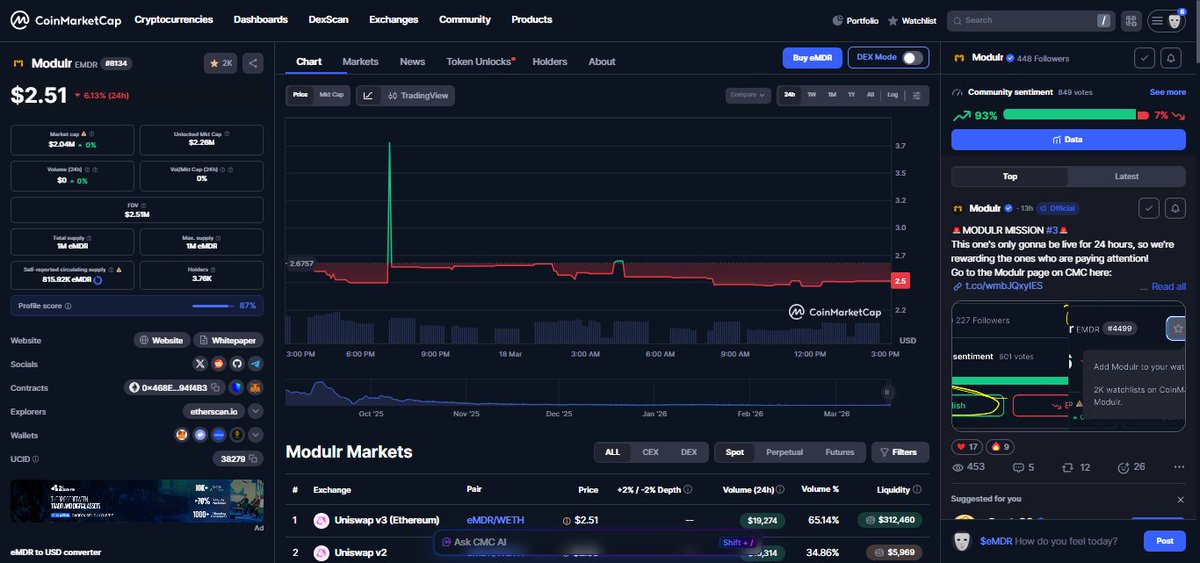The image size is (1200, 563).
Task: Switch to the About tab
Action: click(602, 61)
